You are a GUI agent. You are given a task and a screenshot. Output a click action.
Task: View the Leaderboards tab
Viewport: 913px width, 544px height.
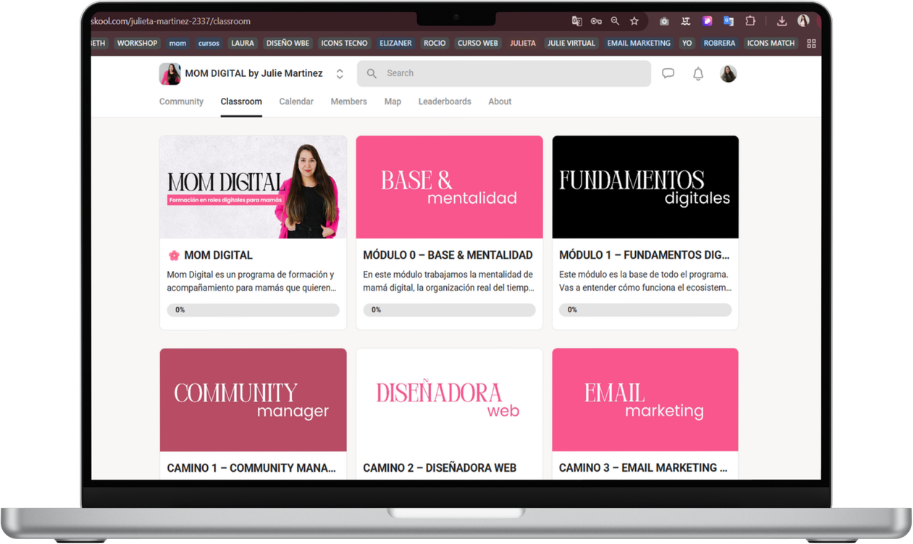(x=444, y=101)
